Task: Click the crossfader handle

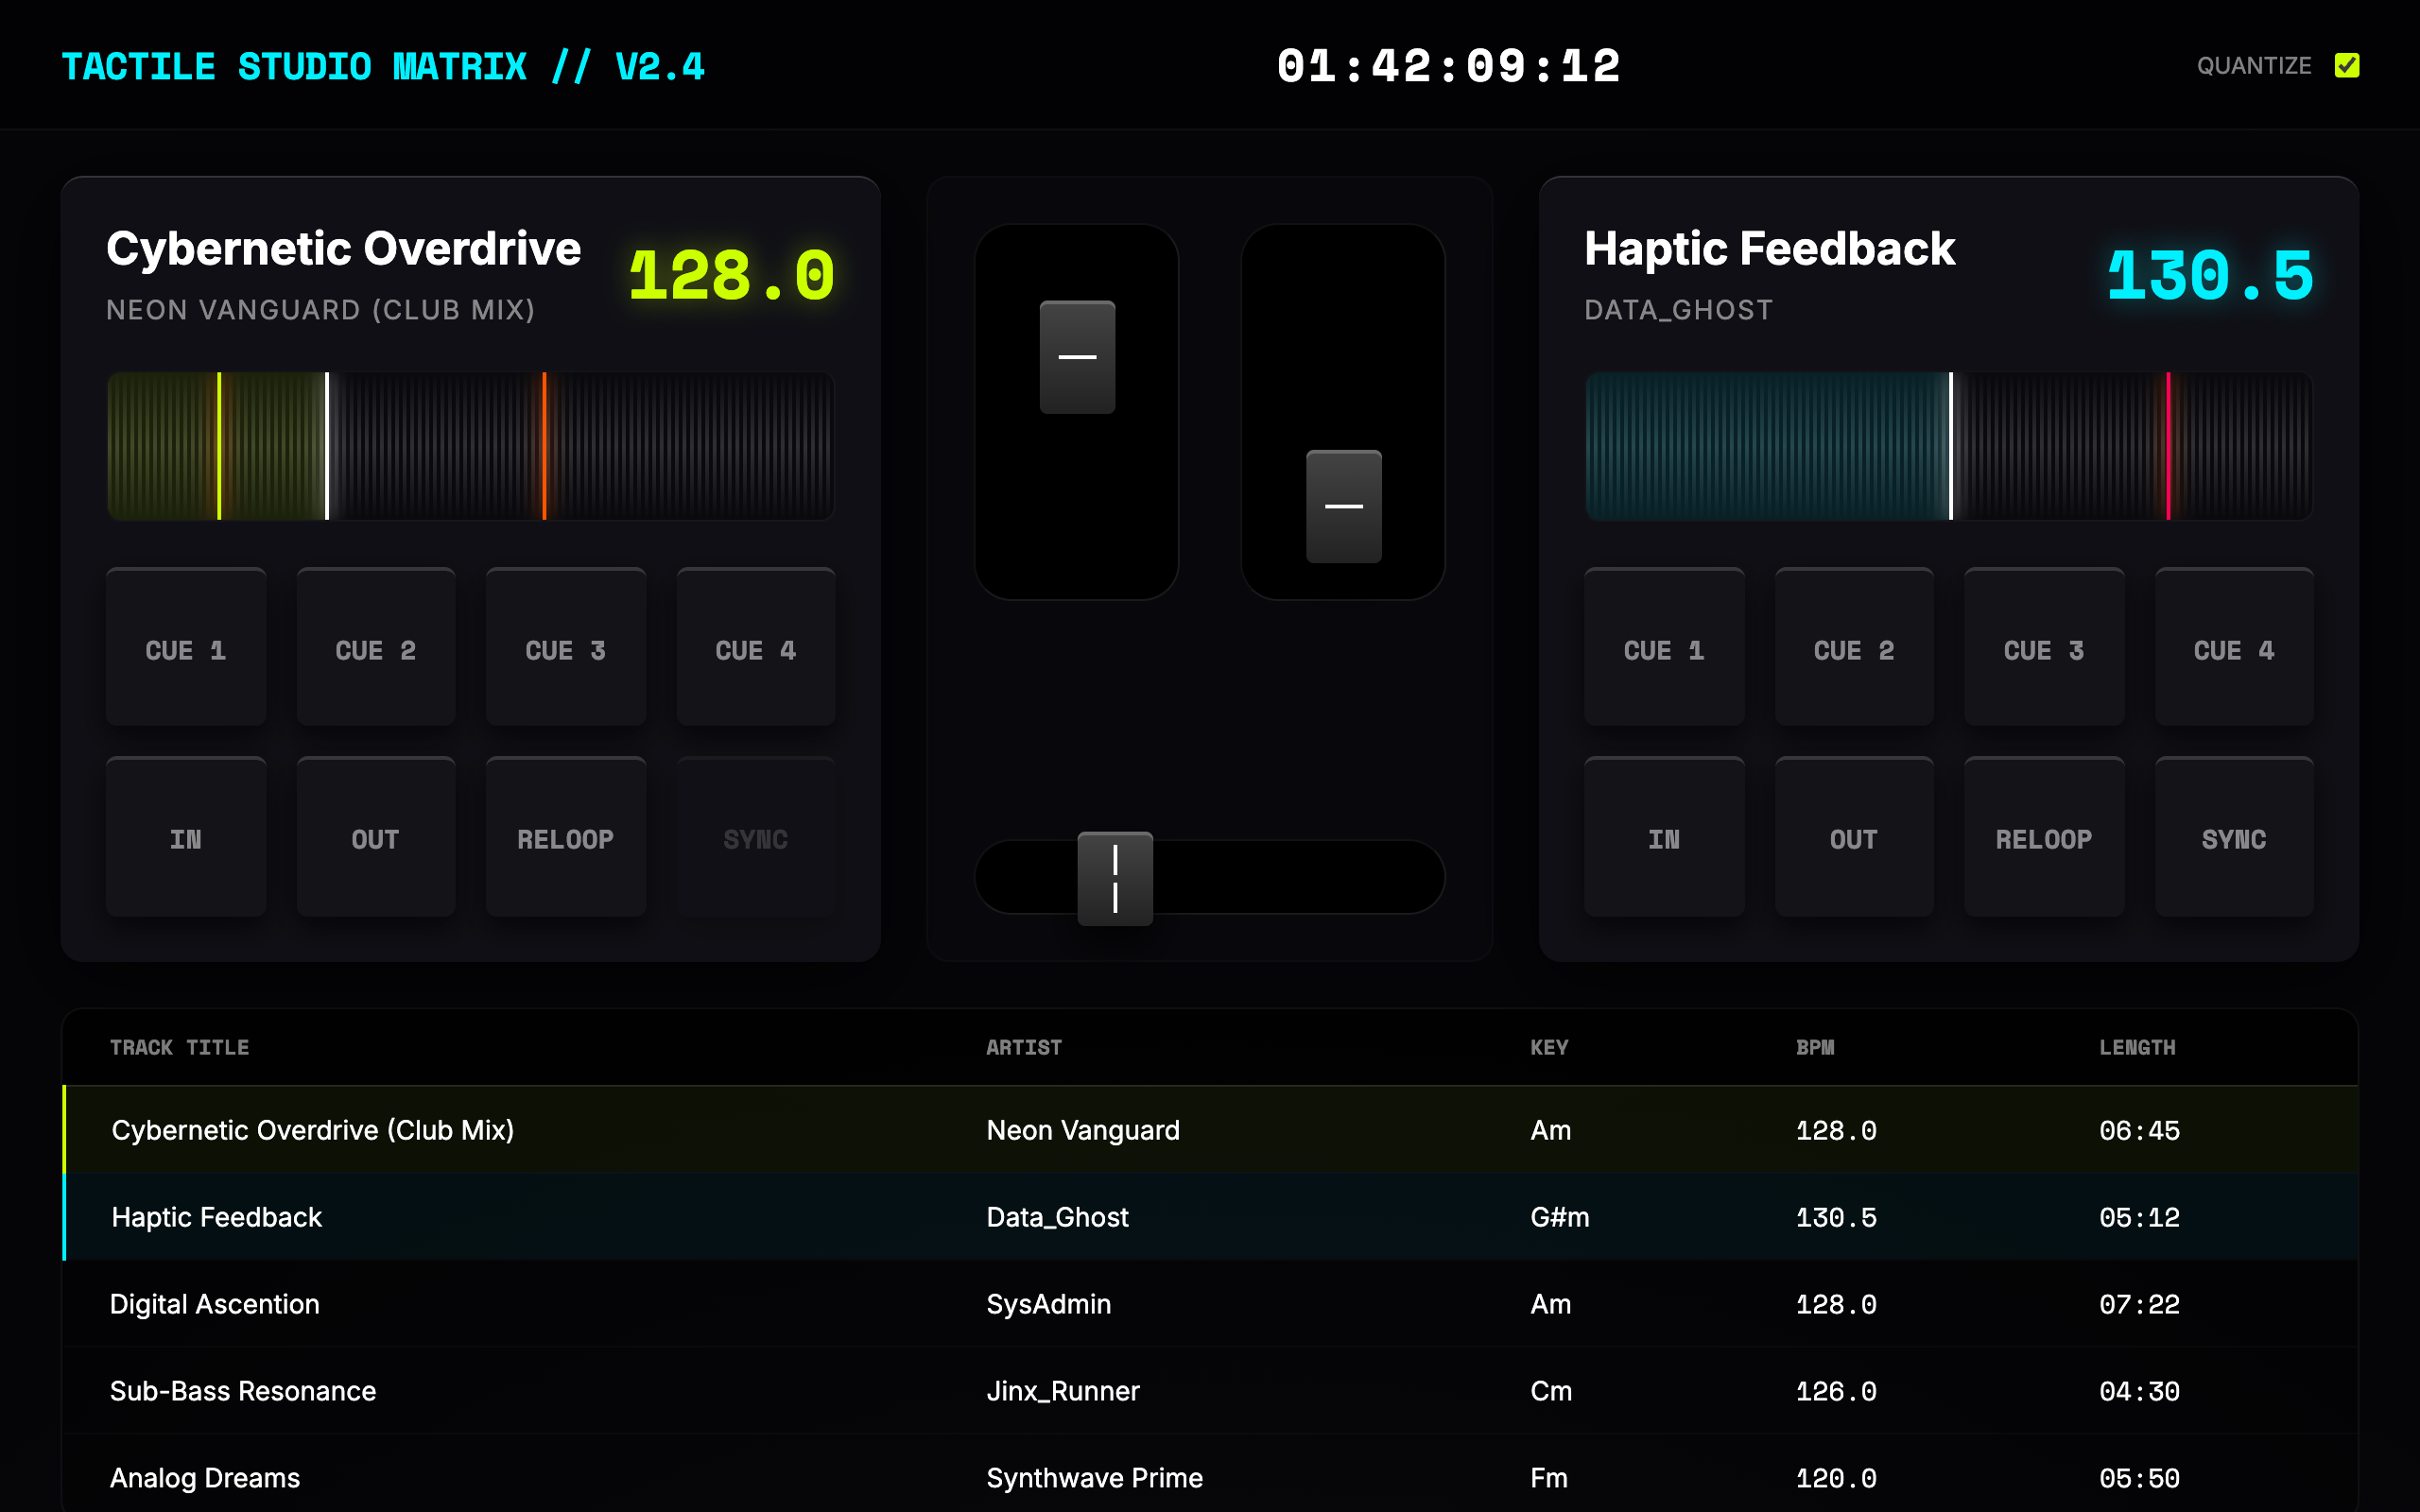Action: coord(1115,878)
